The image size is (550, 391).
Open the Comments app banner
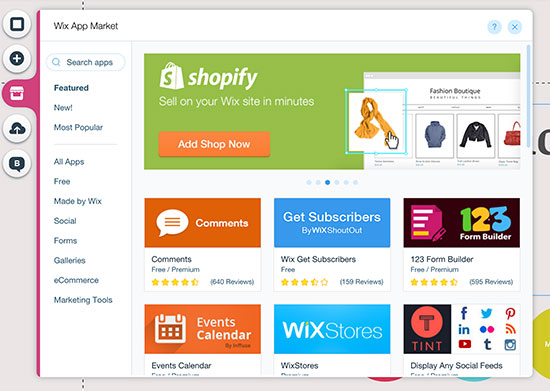[202, 223]
